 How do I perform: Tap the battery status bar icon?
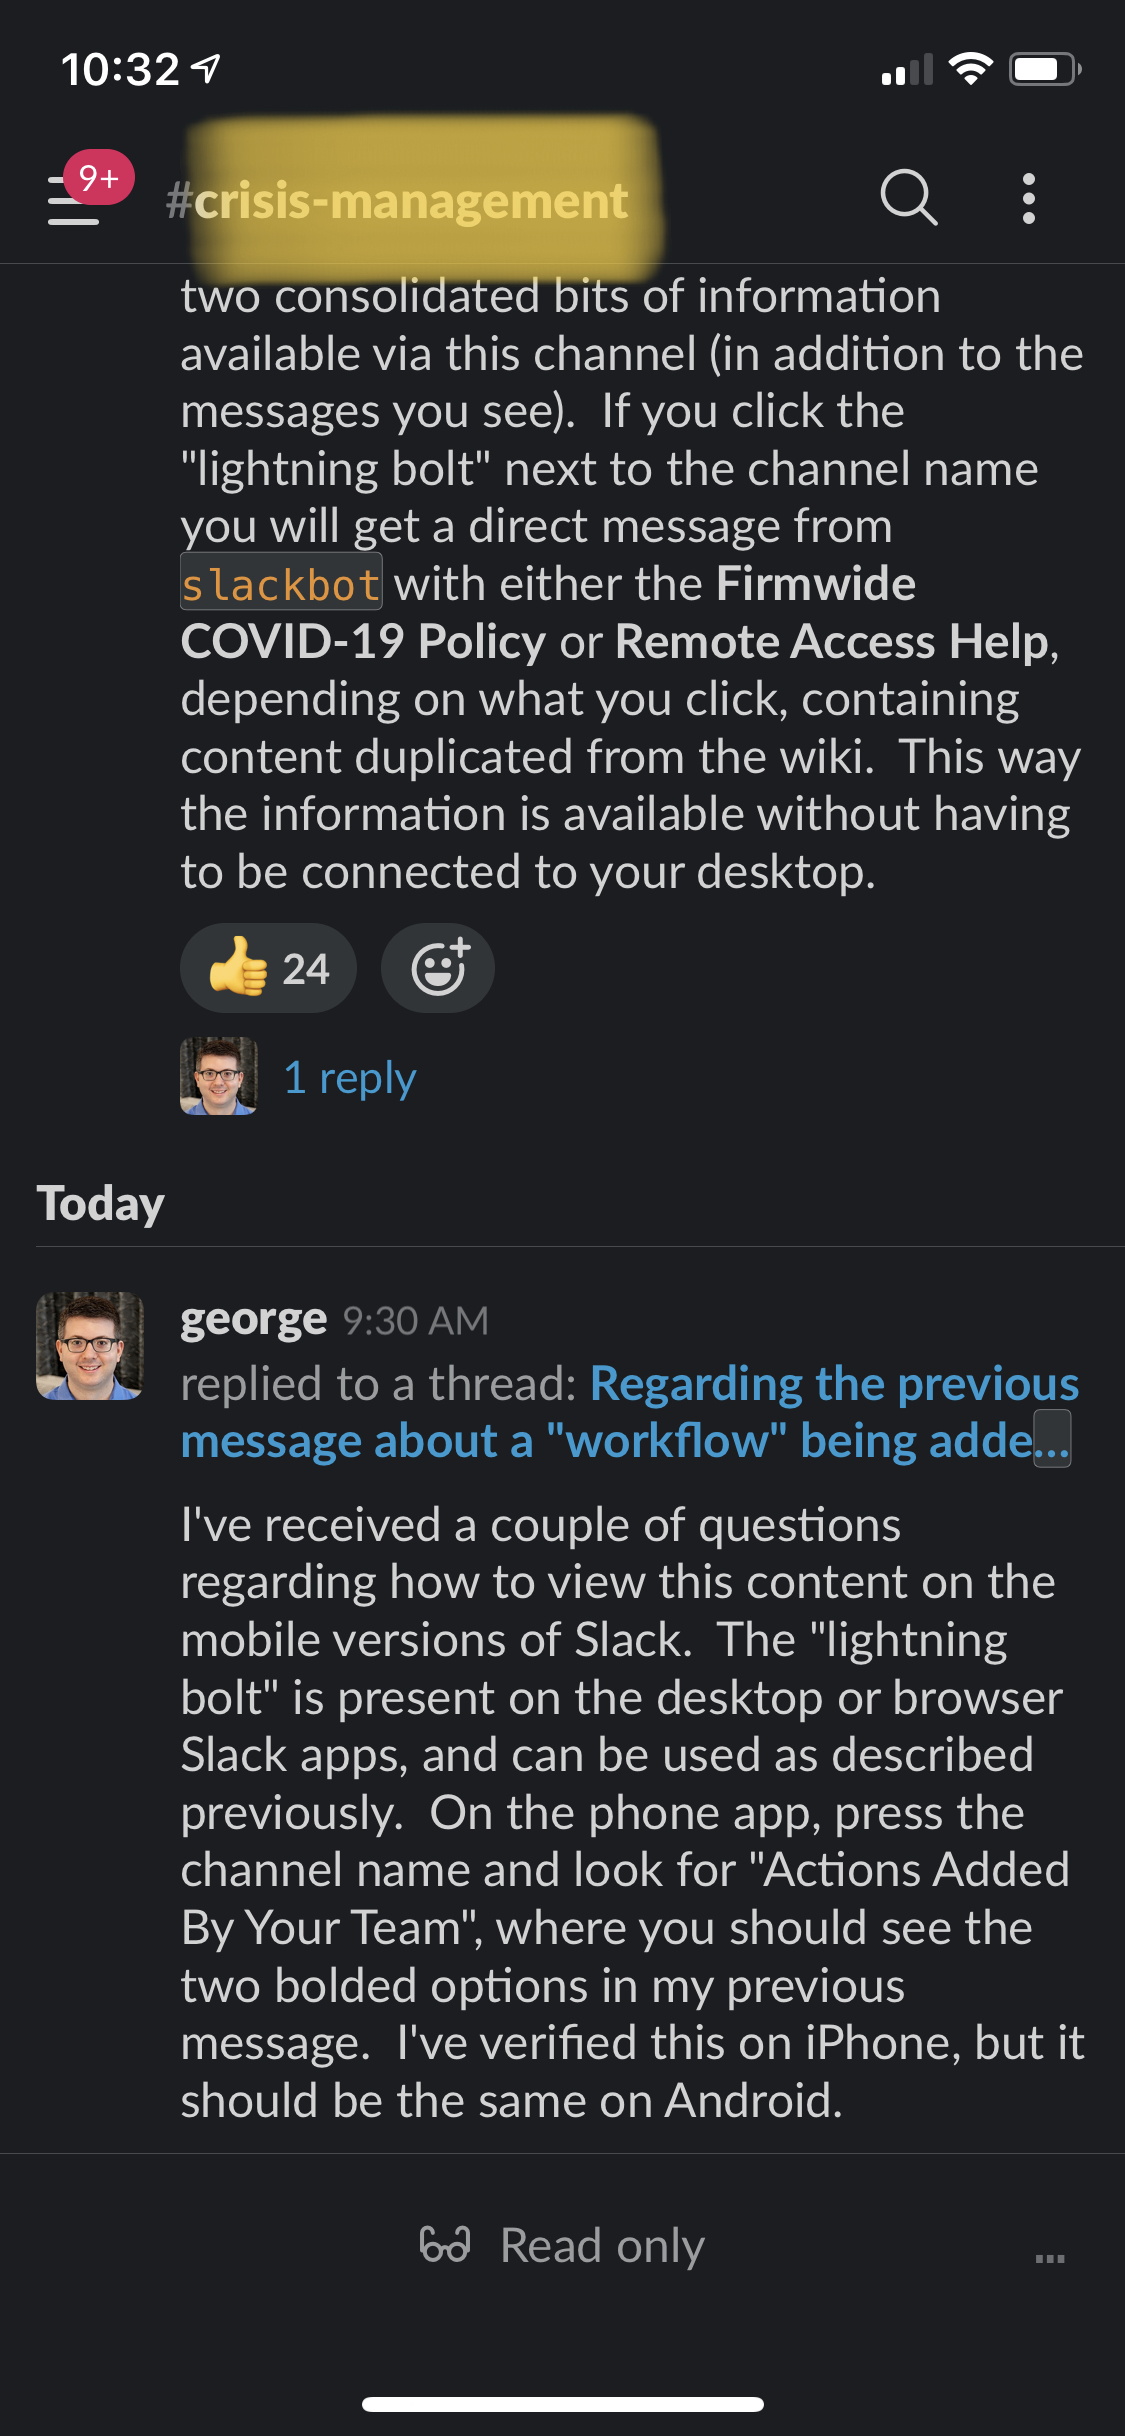point(1043,69)
